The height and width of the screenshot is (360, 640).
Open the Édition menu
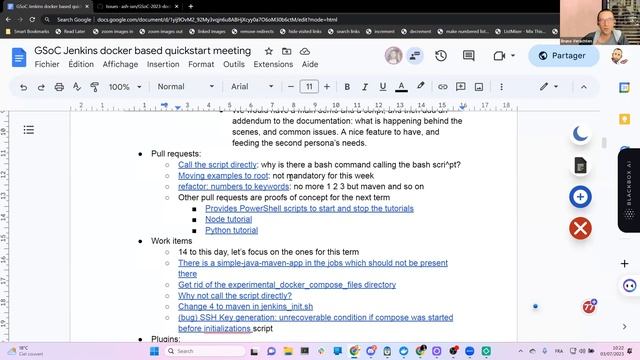pos(81,64)
